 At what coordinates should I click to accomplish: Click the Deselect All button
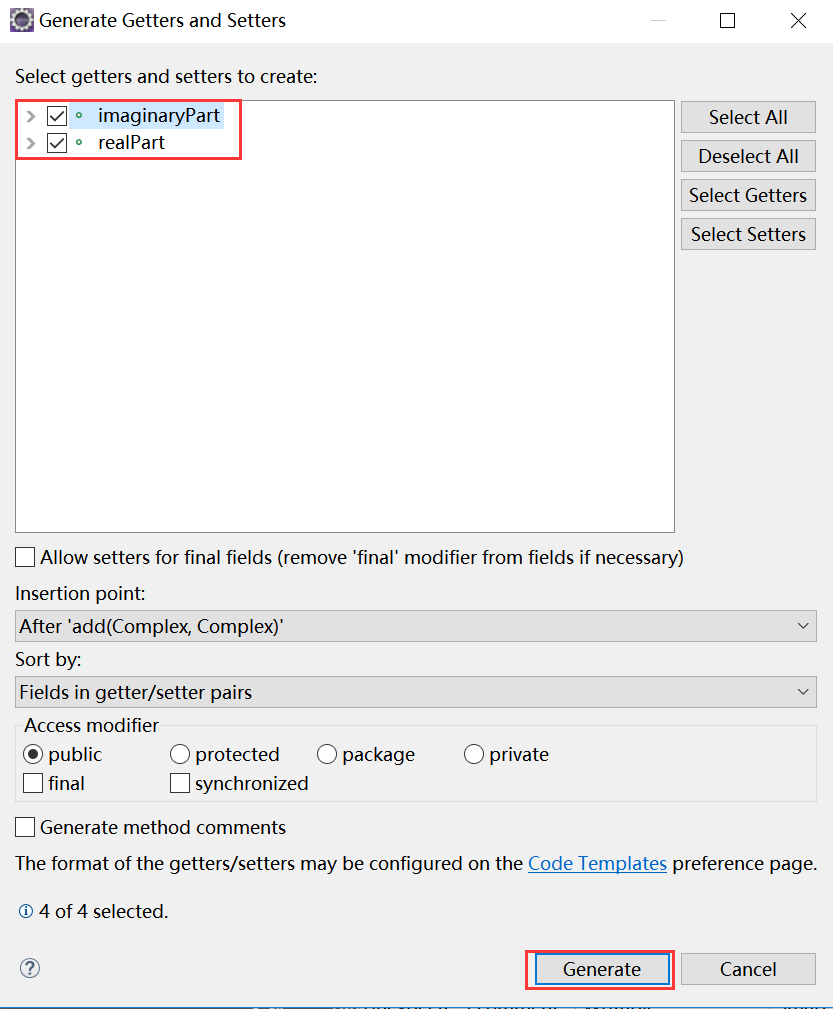(x=748, y=156)
